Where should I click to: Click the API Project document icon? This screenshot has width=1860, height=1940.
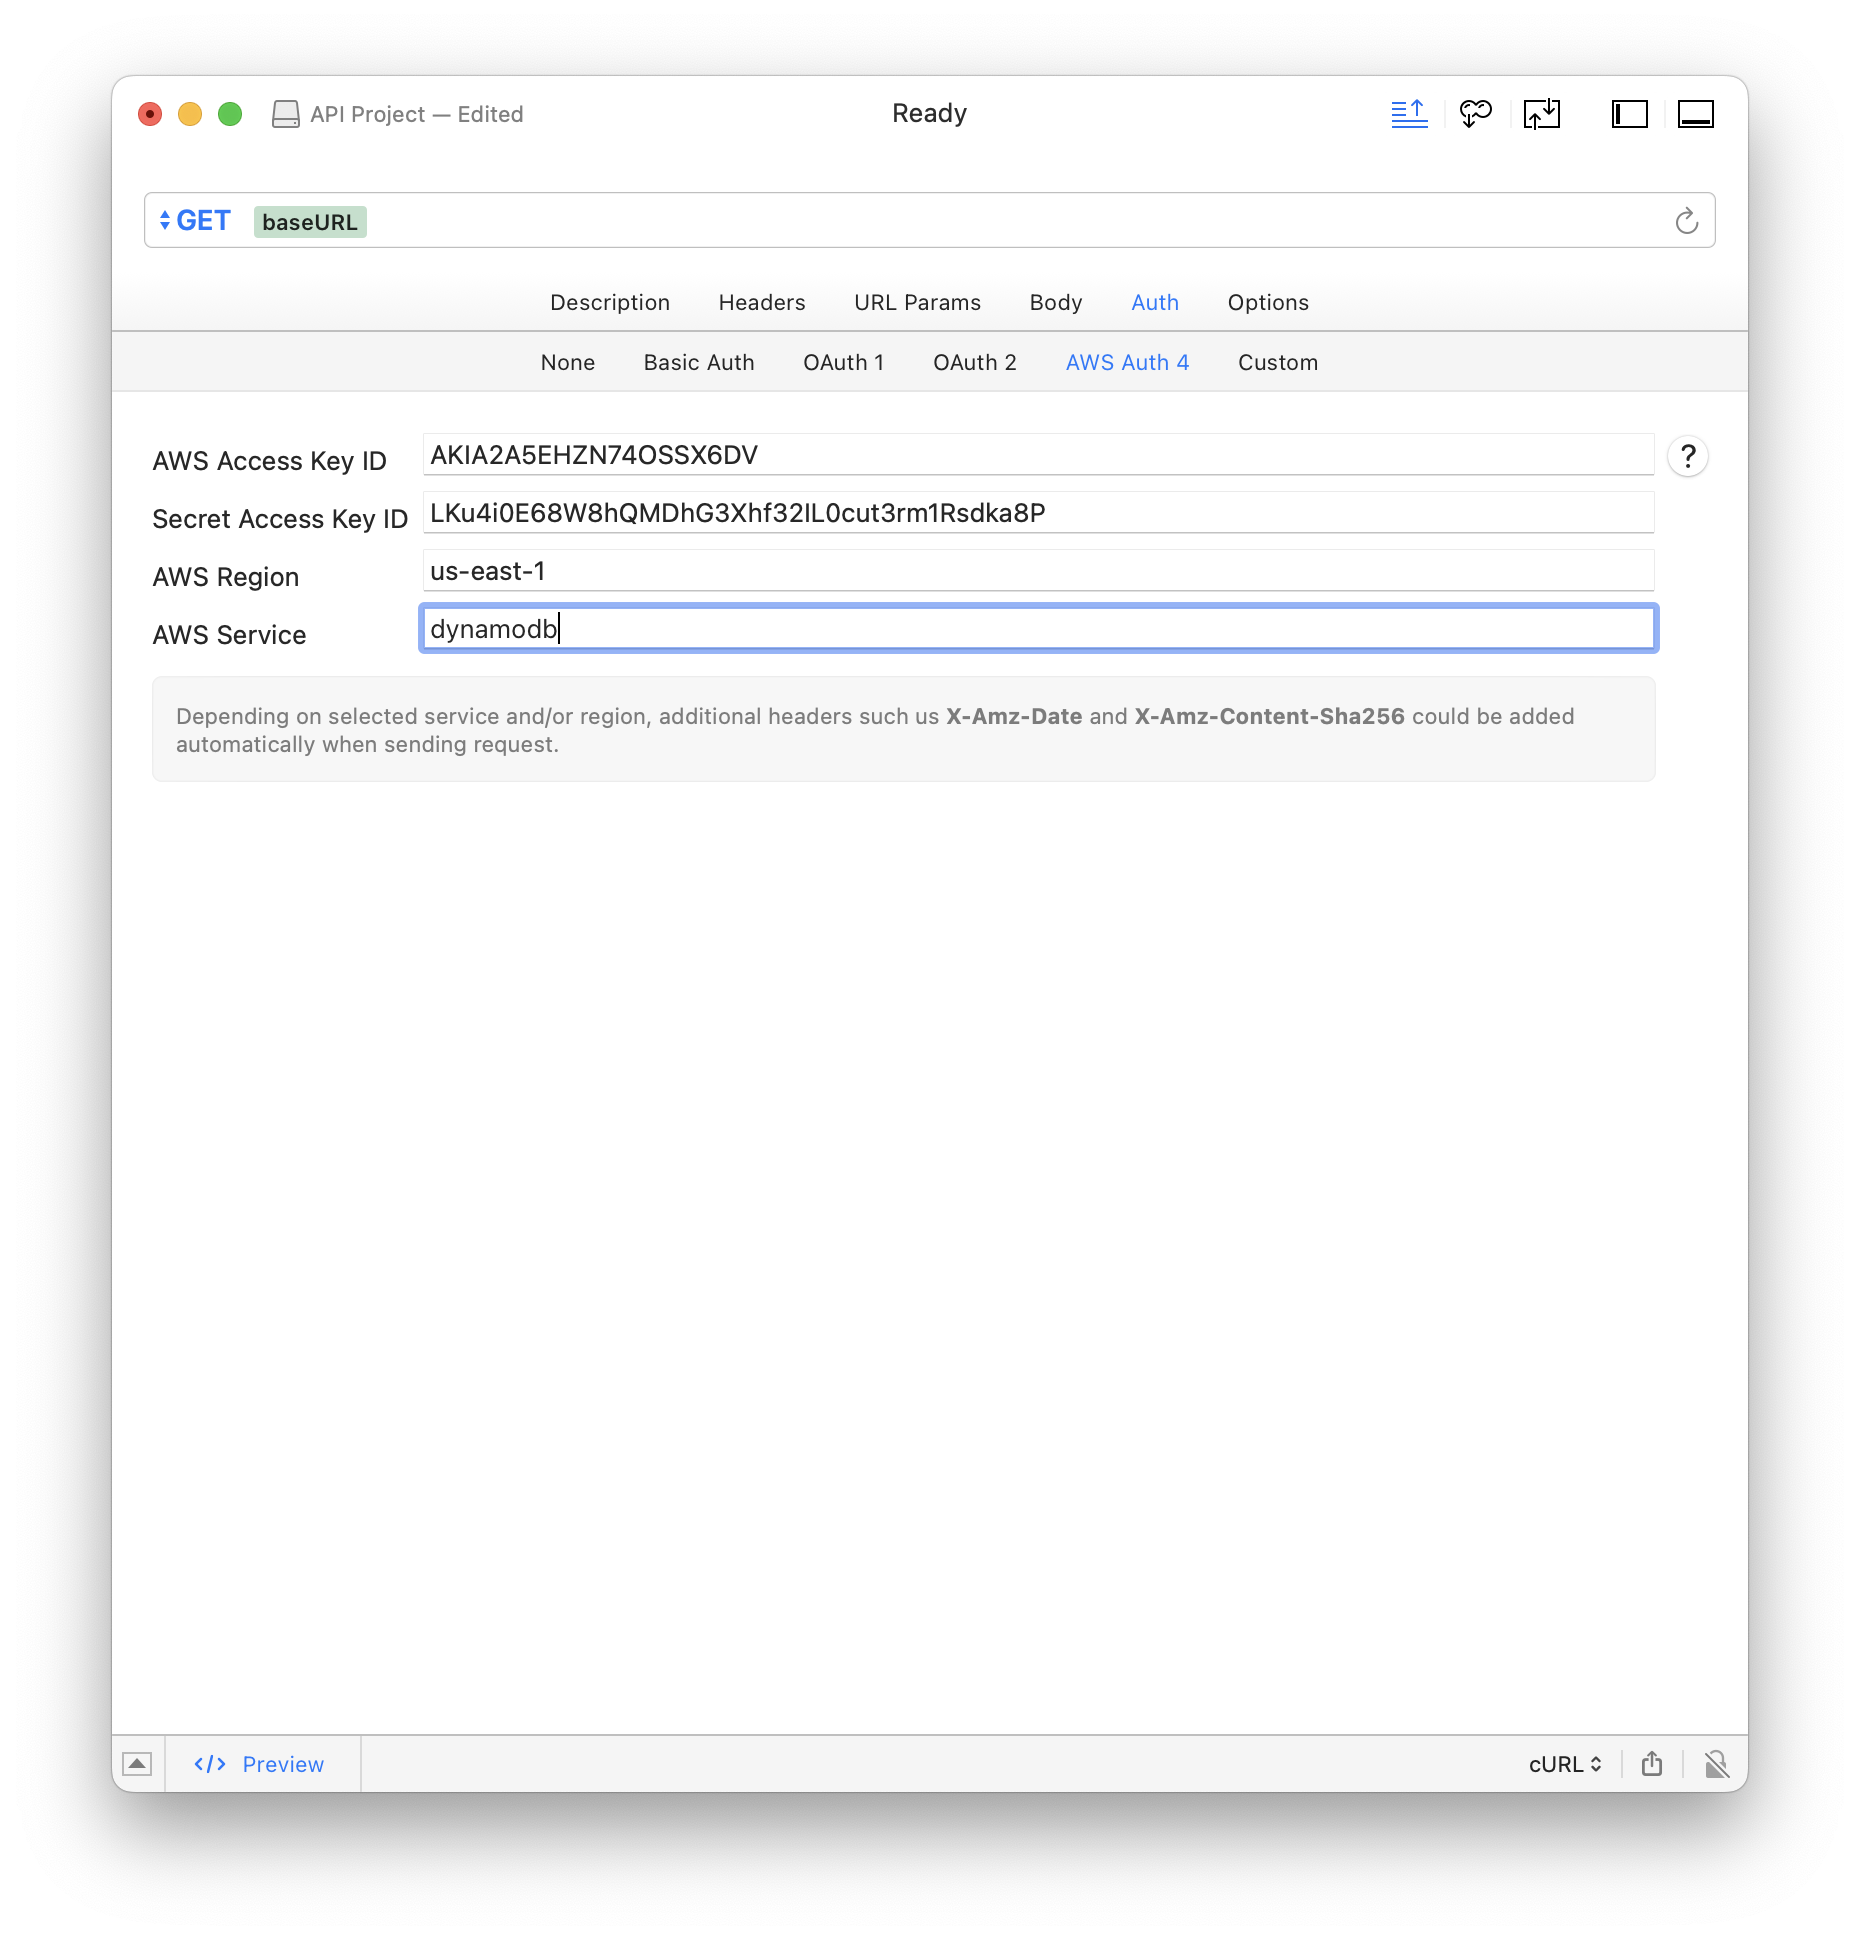pos(285,114)
